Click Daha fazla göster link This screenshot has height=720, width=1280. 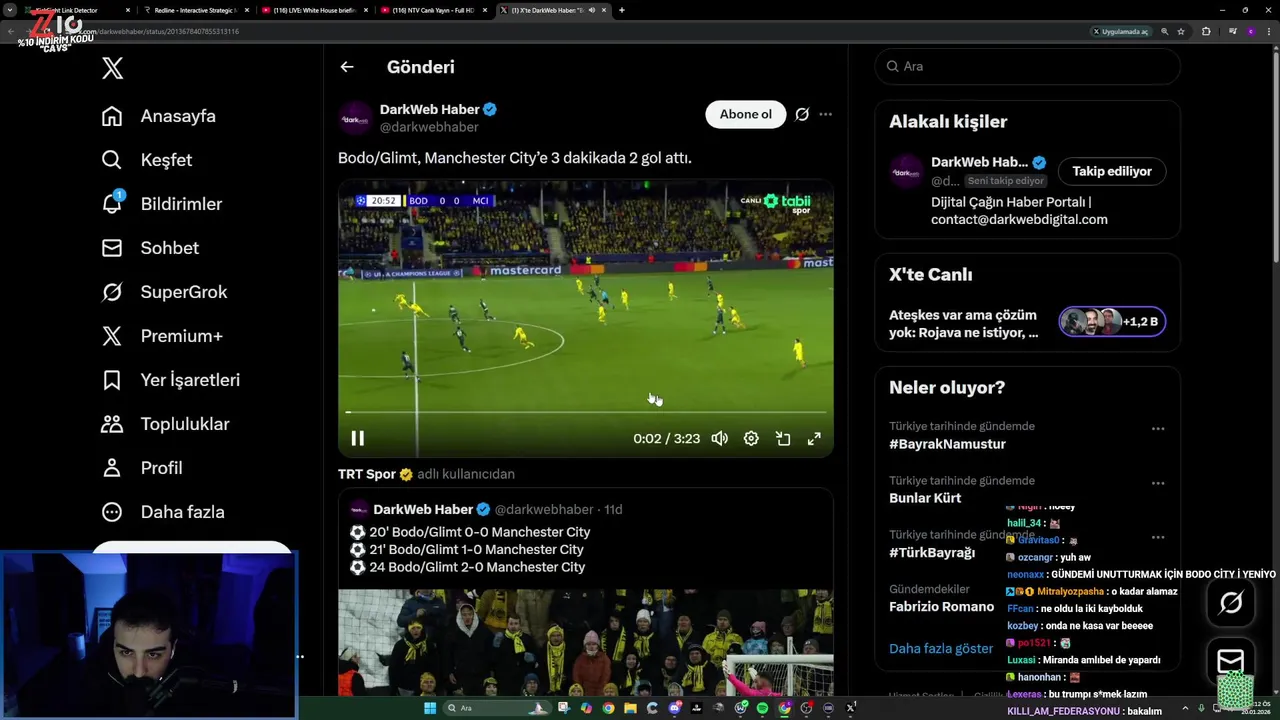941,648
